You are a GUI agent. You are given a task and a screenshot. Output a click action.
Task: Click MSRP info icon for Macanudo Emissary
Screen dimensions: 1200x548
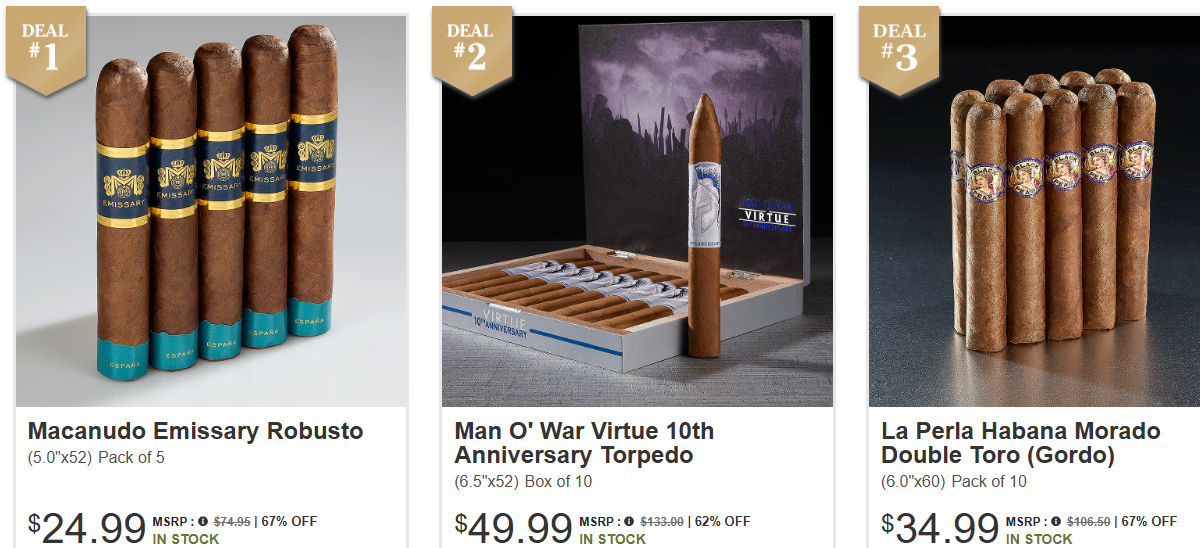point(203,521)
